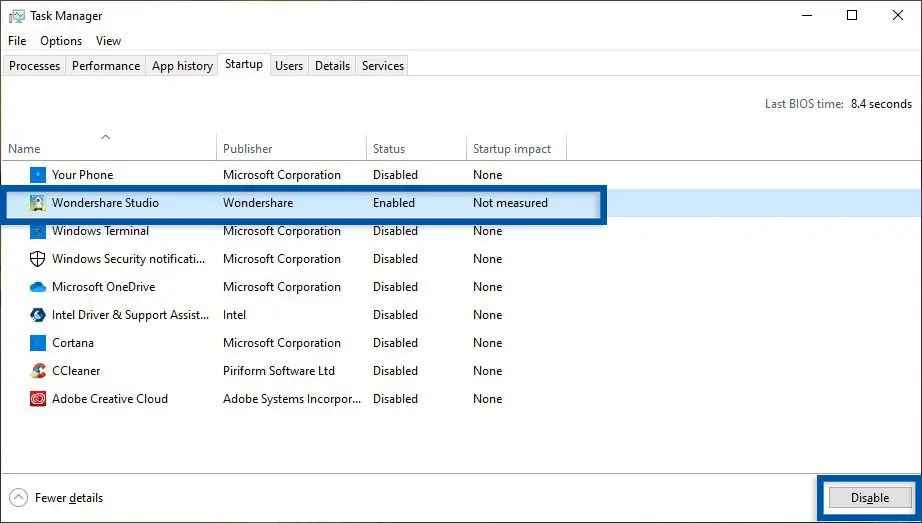
Task: Click the Intel Driver & Support icon
Action: pyautogui.click(x=38, y=315)
